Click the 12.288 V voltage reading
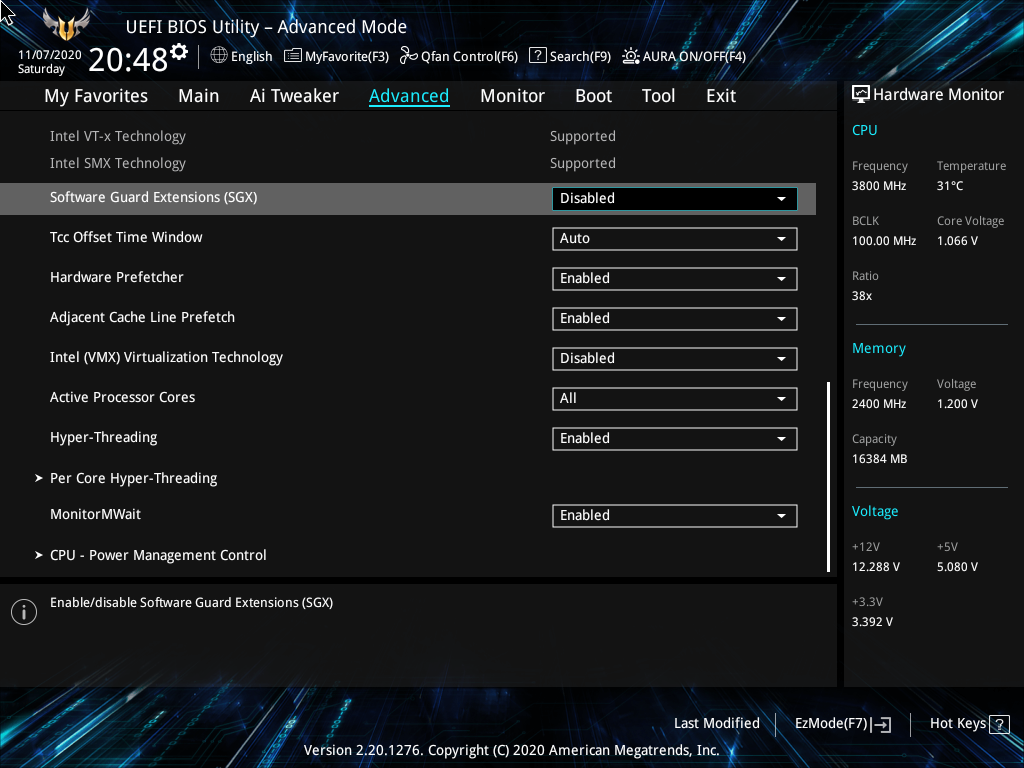 876,567
